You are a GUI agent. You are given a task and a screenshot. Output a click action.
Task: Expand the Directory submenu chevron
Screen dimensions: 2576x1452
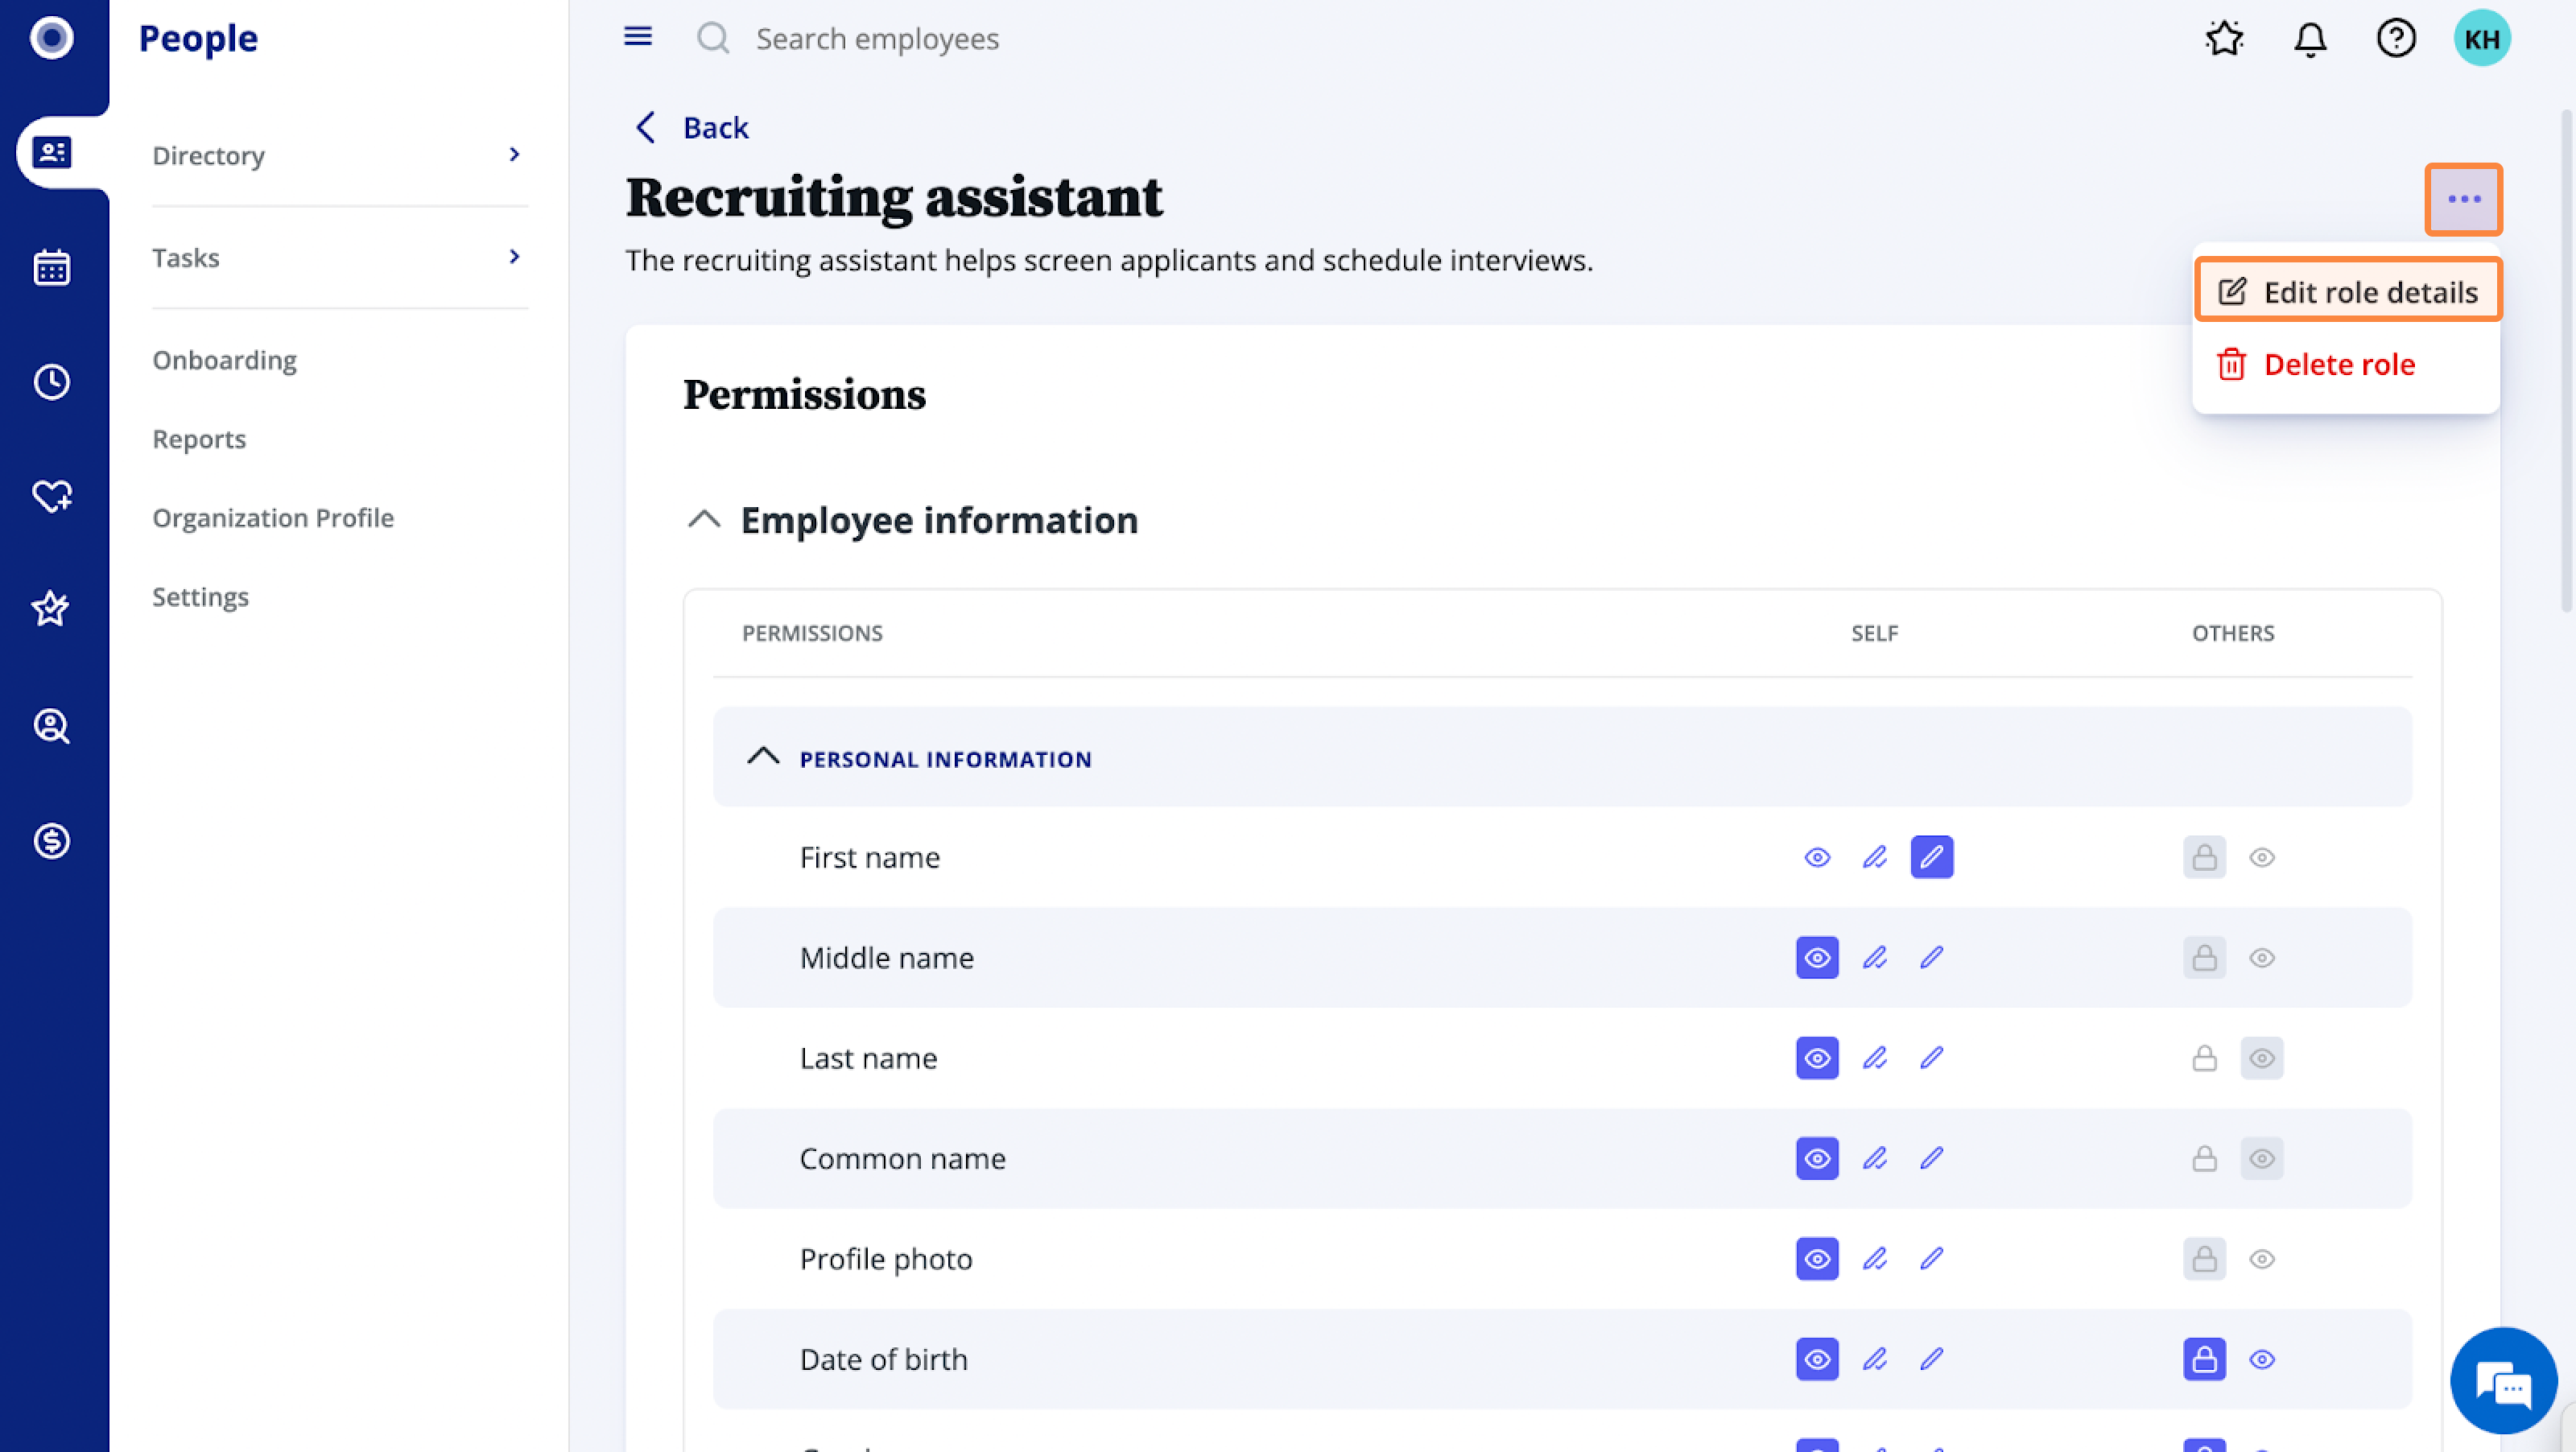tap(514, 154)
